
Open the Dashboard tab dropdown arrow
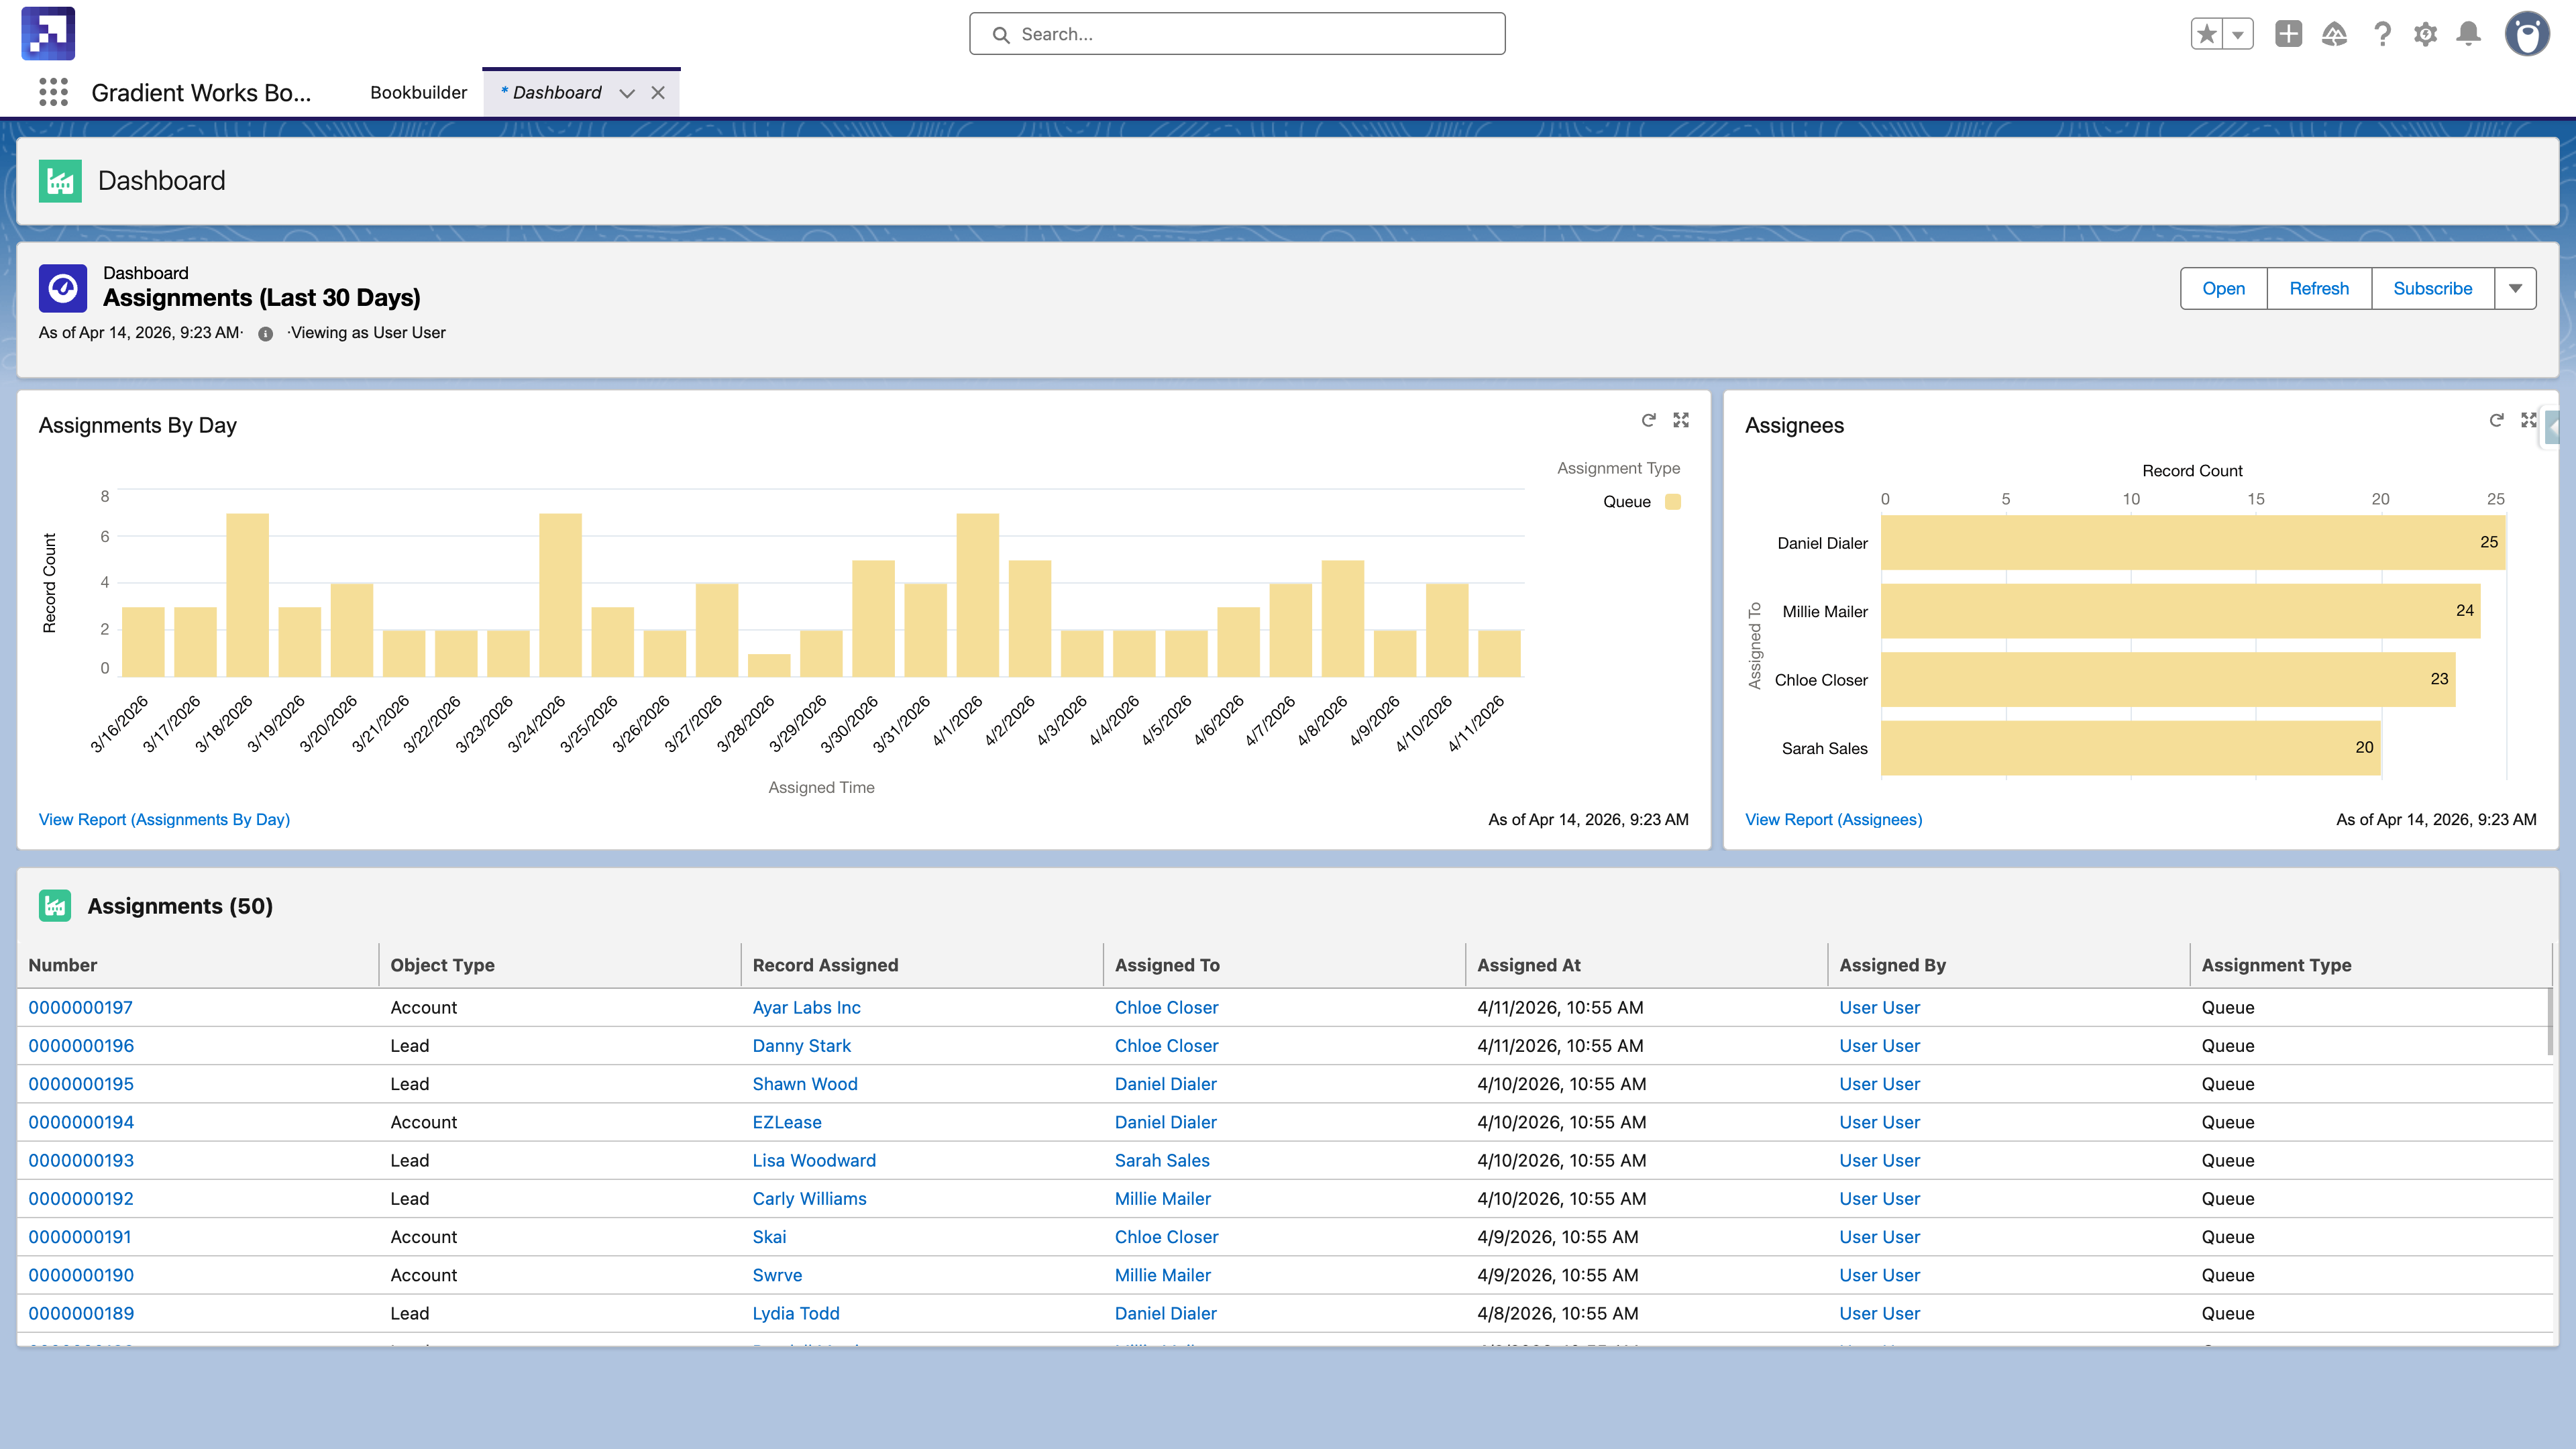[627, 93]
